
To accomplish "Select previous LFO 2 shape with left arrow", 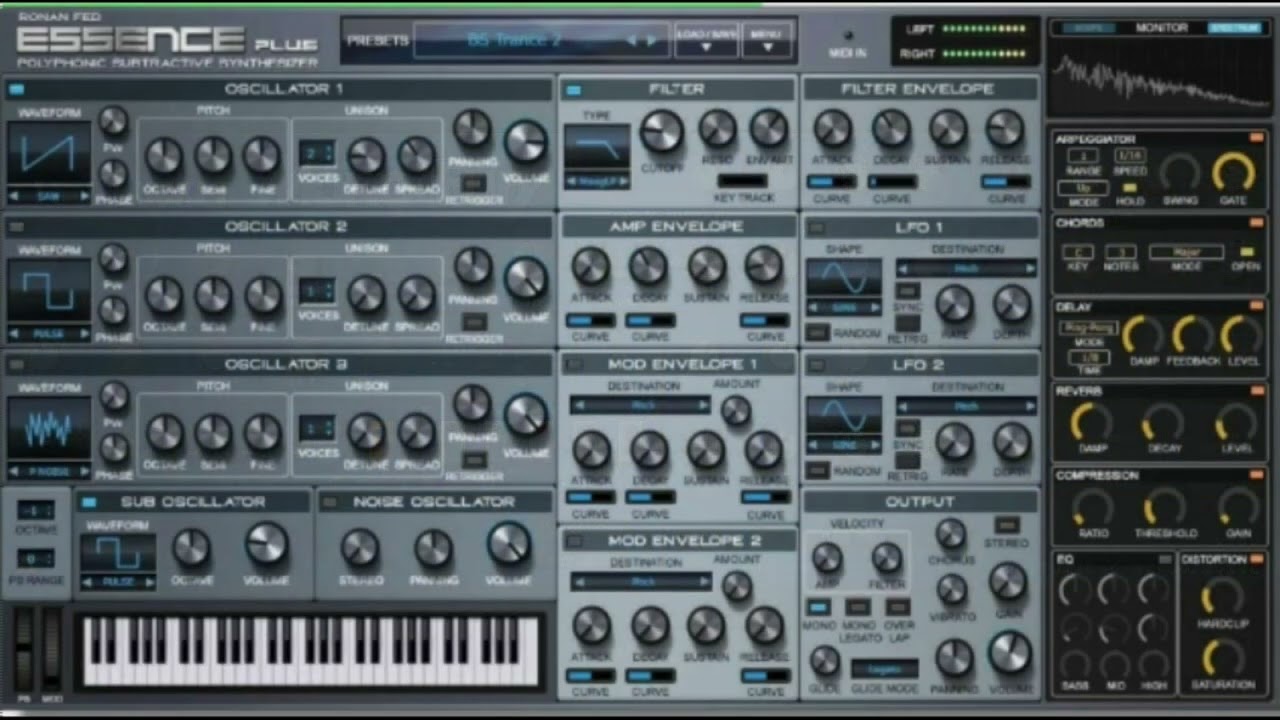I will tap(813, 445).
